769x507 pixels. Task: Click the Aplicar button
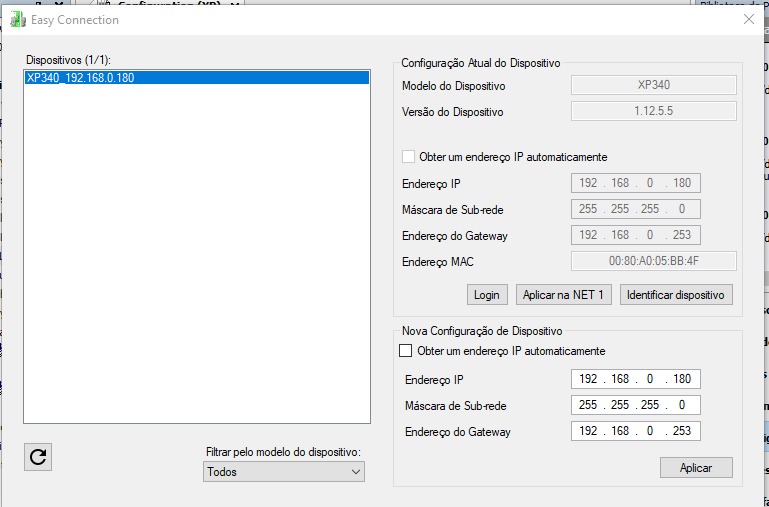coord(696,468)
